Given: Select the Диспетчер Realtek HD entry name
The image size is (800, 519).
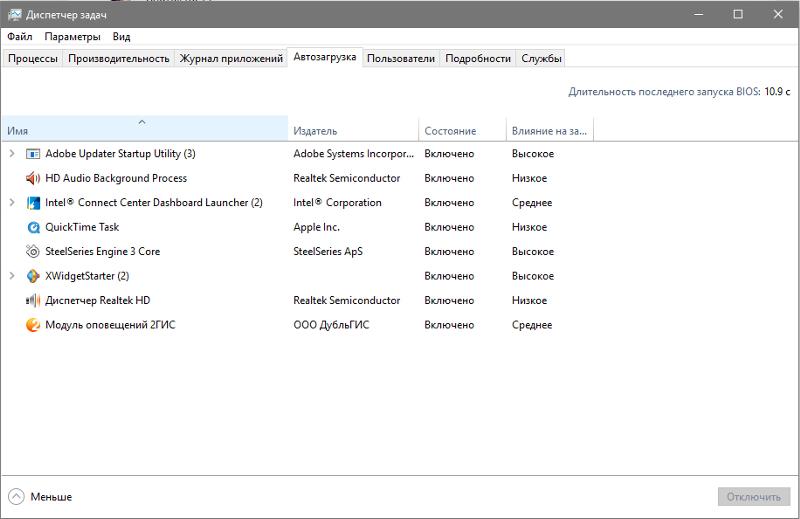Looking at the screenshot, I should (97, 301).
